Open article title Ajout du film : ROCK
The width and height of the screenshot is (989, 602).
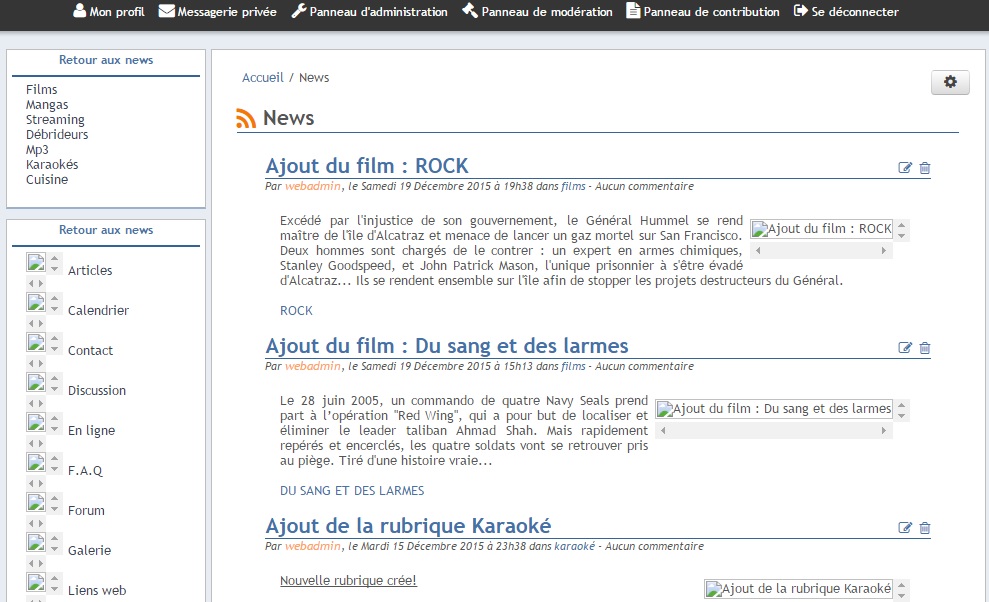click(366, 166)
